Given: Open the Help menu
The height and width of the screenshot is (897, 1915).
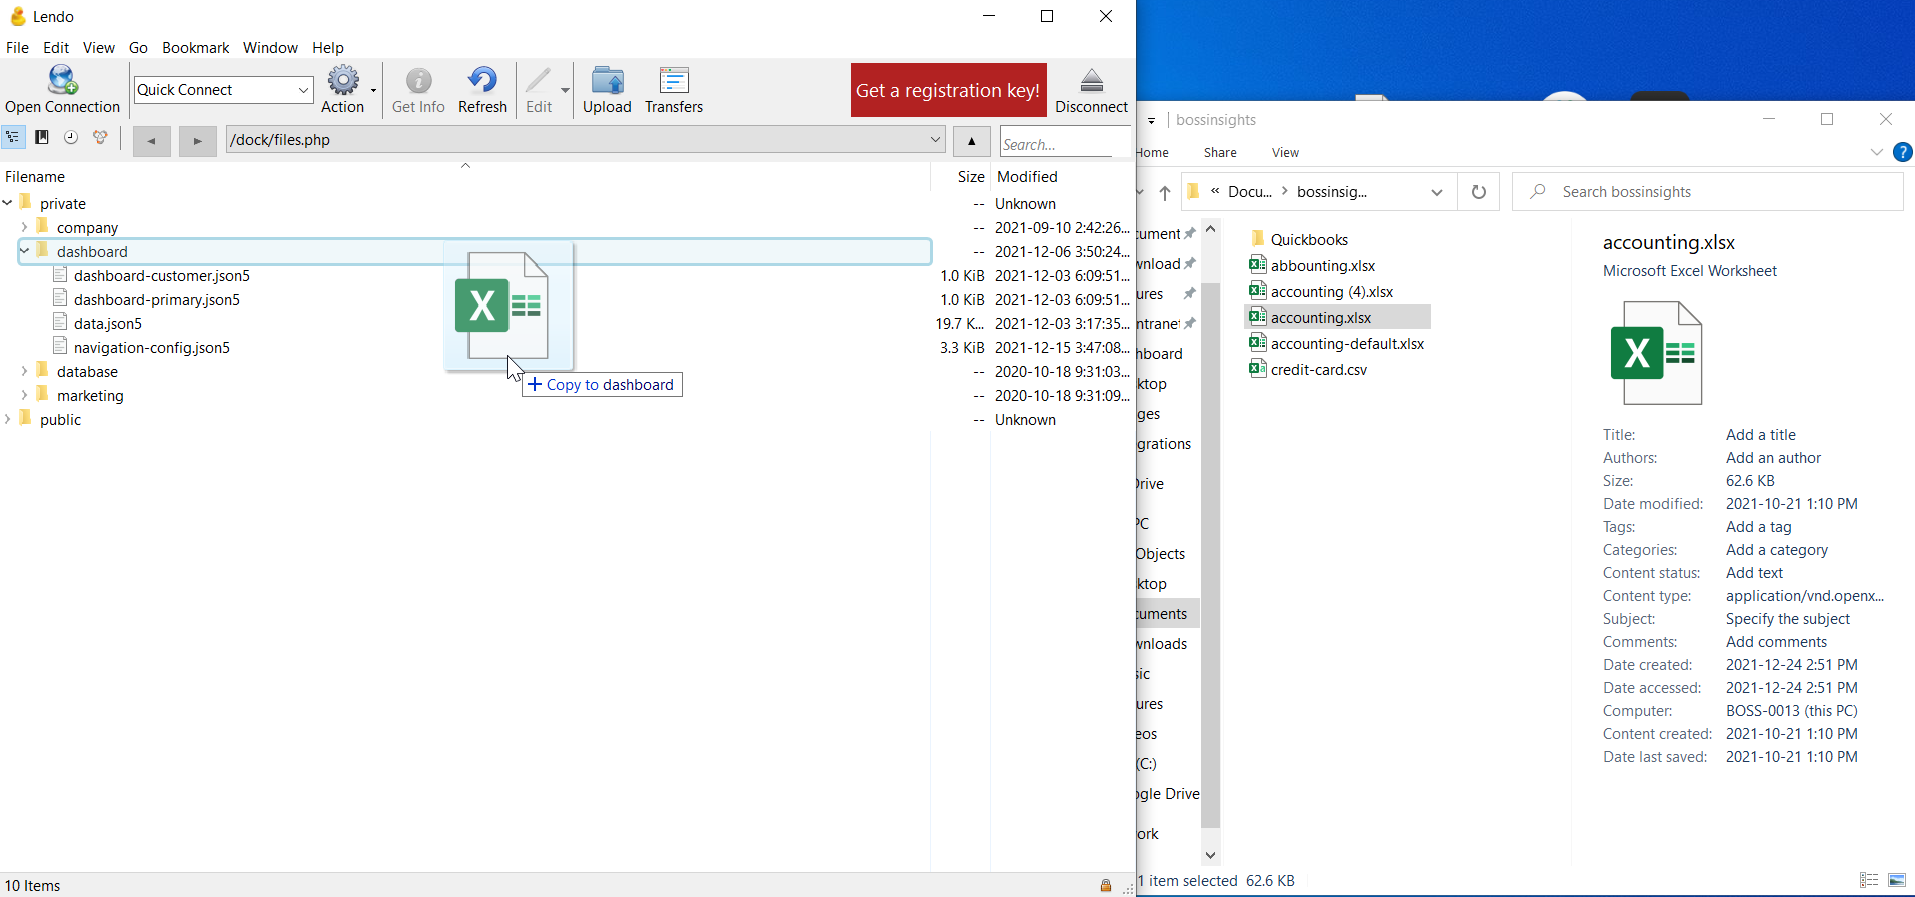Looking at the screenshot, I should 327,47.
